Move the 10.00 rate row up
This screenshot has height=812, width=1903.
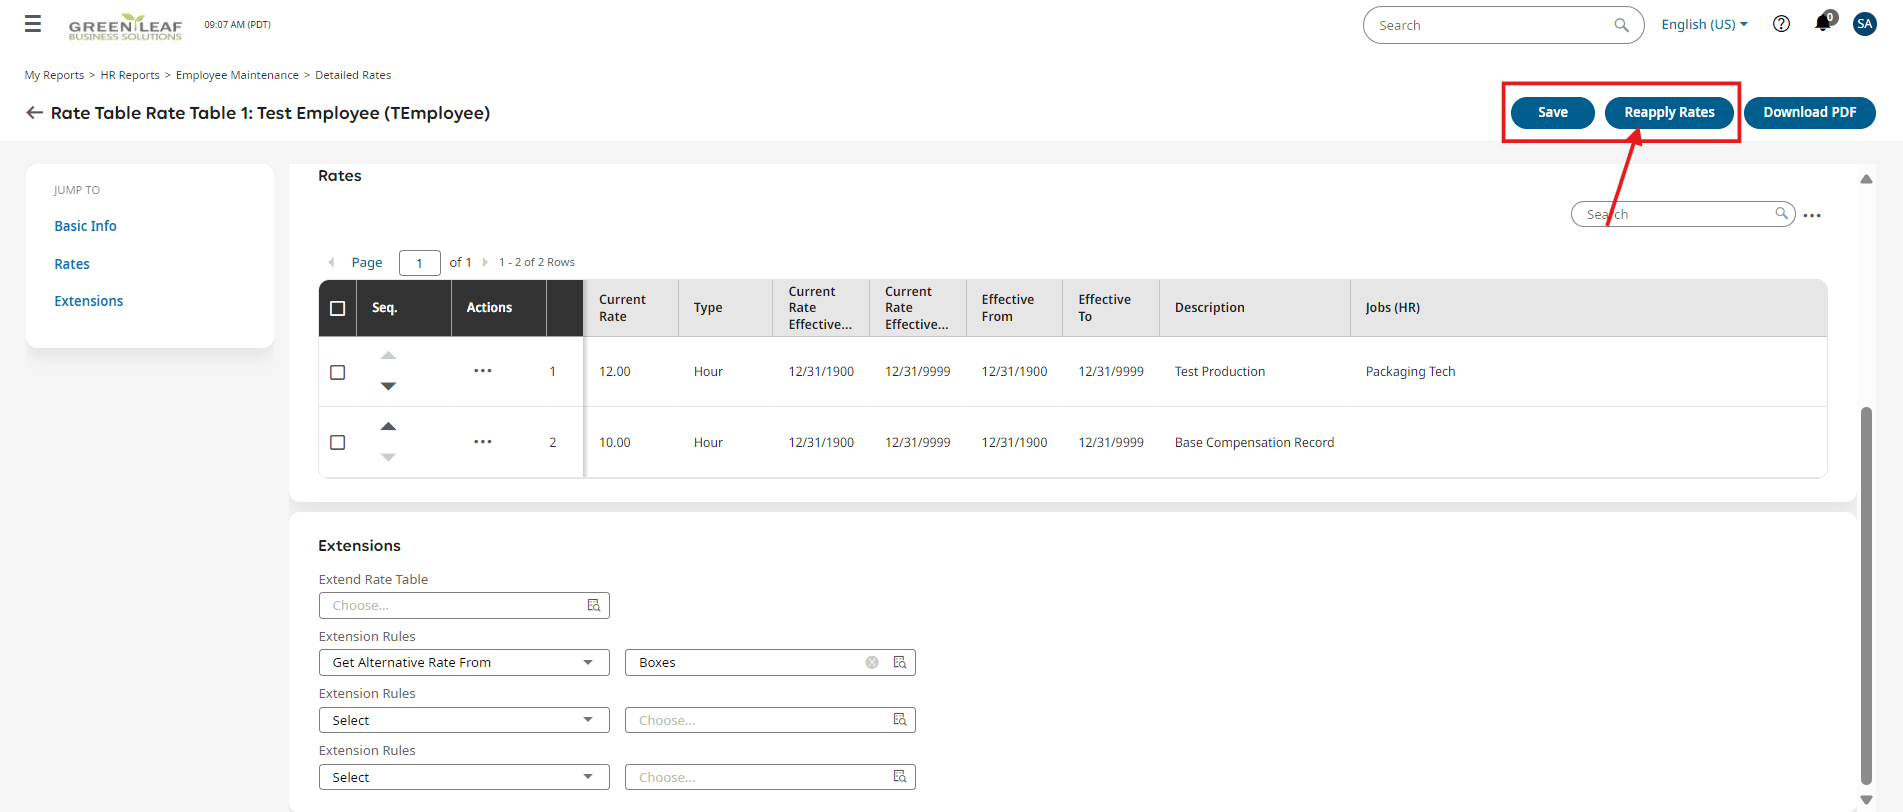388,427
